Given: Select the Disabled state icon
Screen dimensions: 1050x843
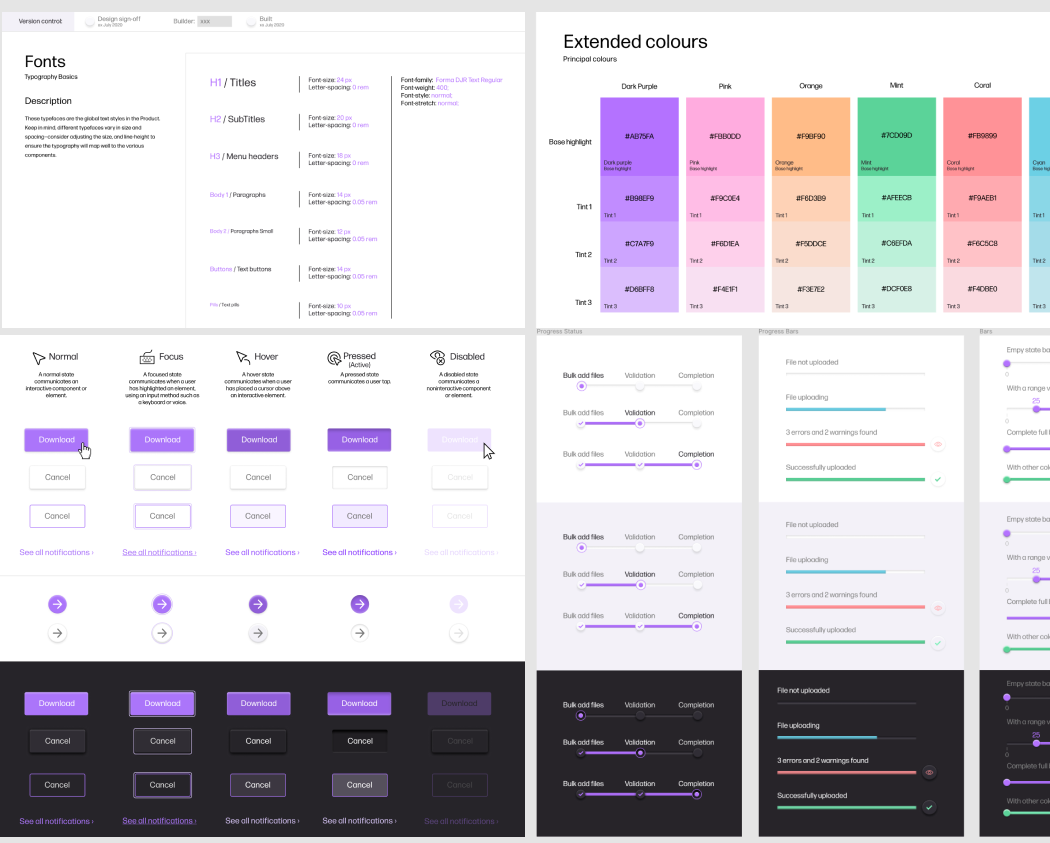Looking at the screenshot, I should click(x=436, y=355).
